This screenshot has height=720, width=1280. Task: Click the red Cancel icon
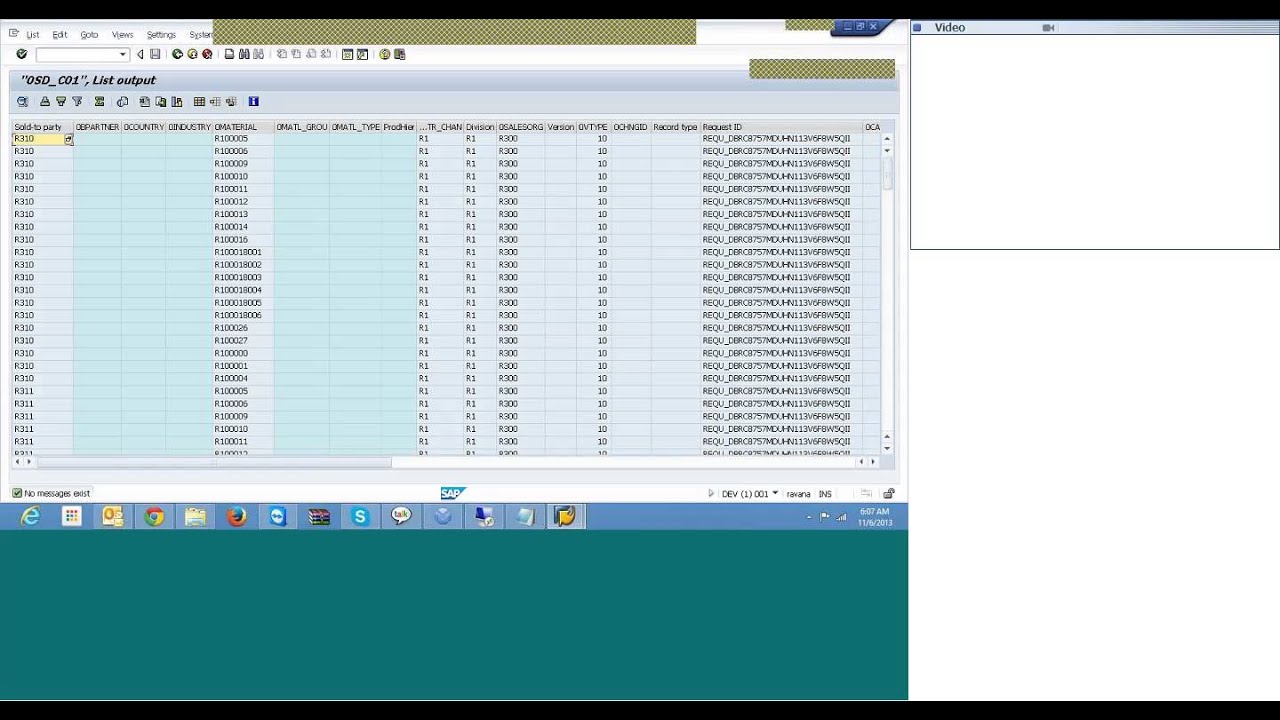(207, 54)
